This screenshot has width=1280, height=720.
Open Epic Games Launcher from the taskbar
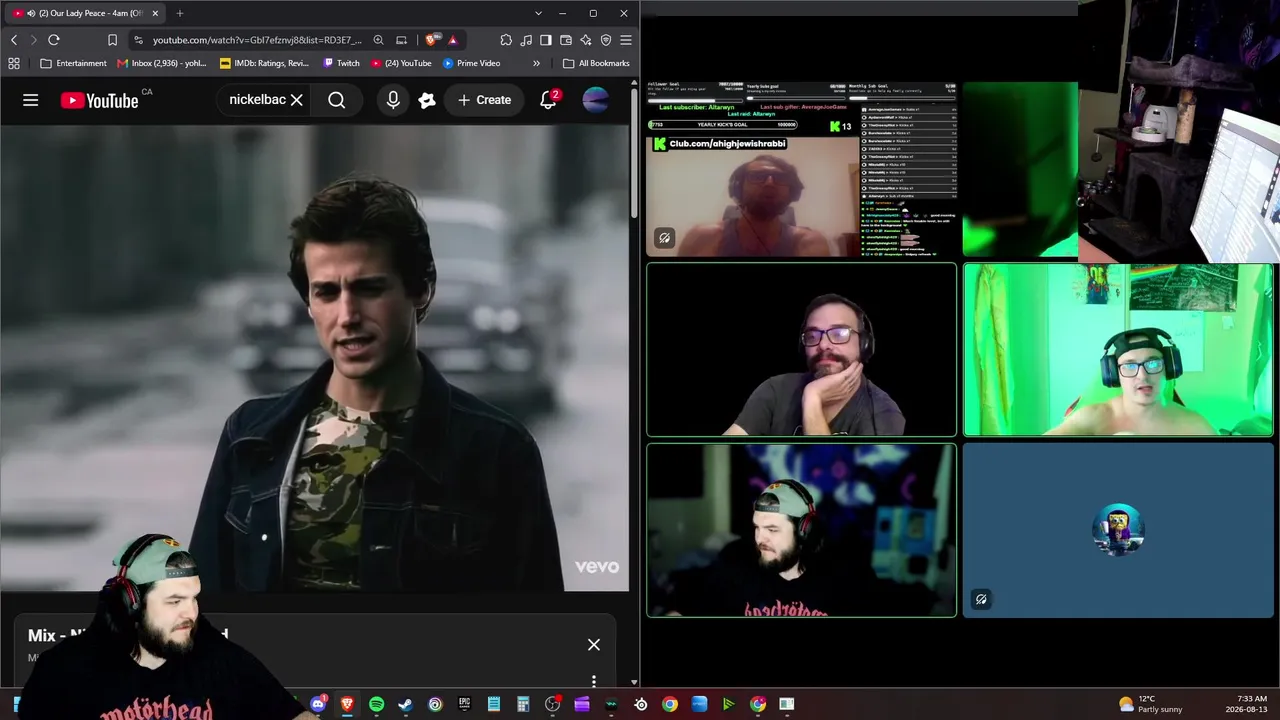464,704
